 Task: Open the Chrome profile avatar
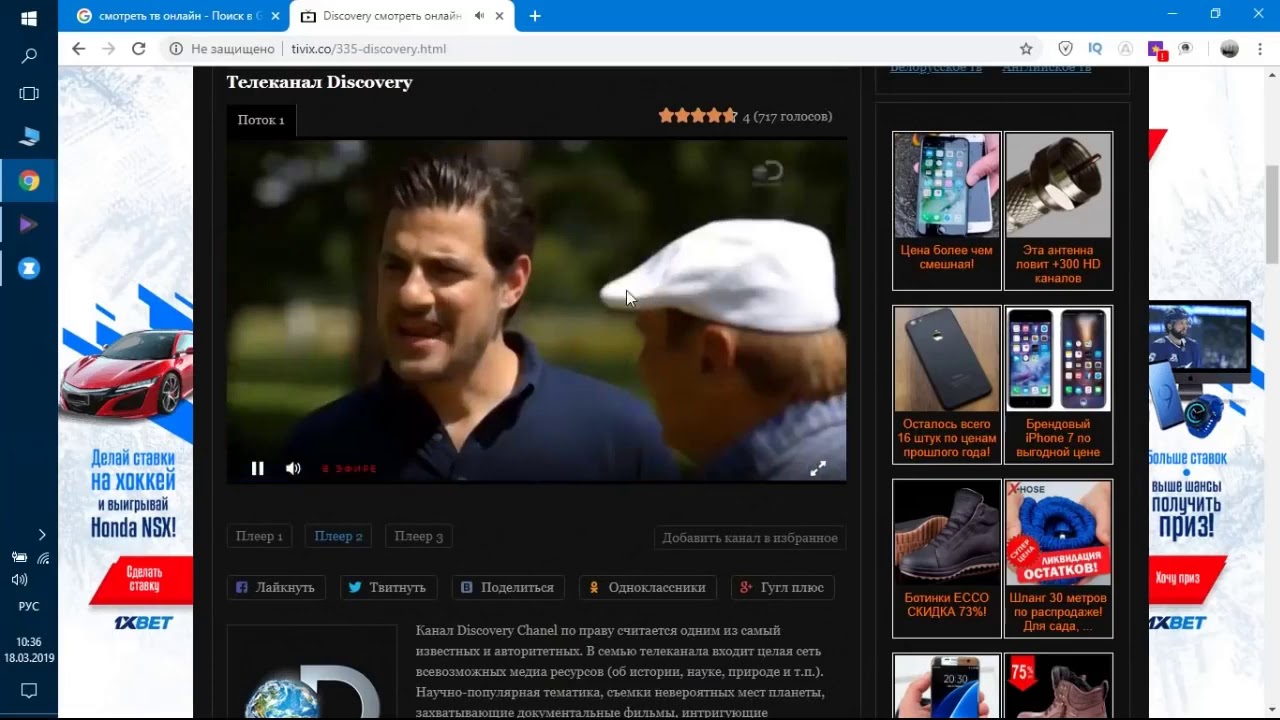coord(1230,48)
